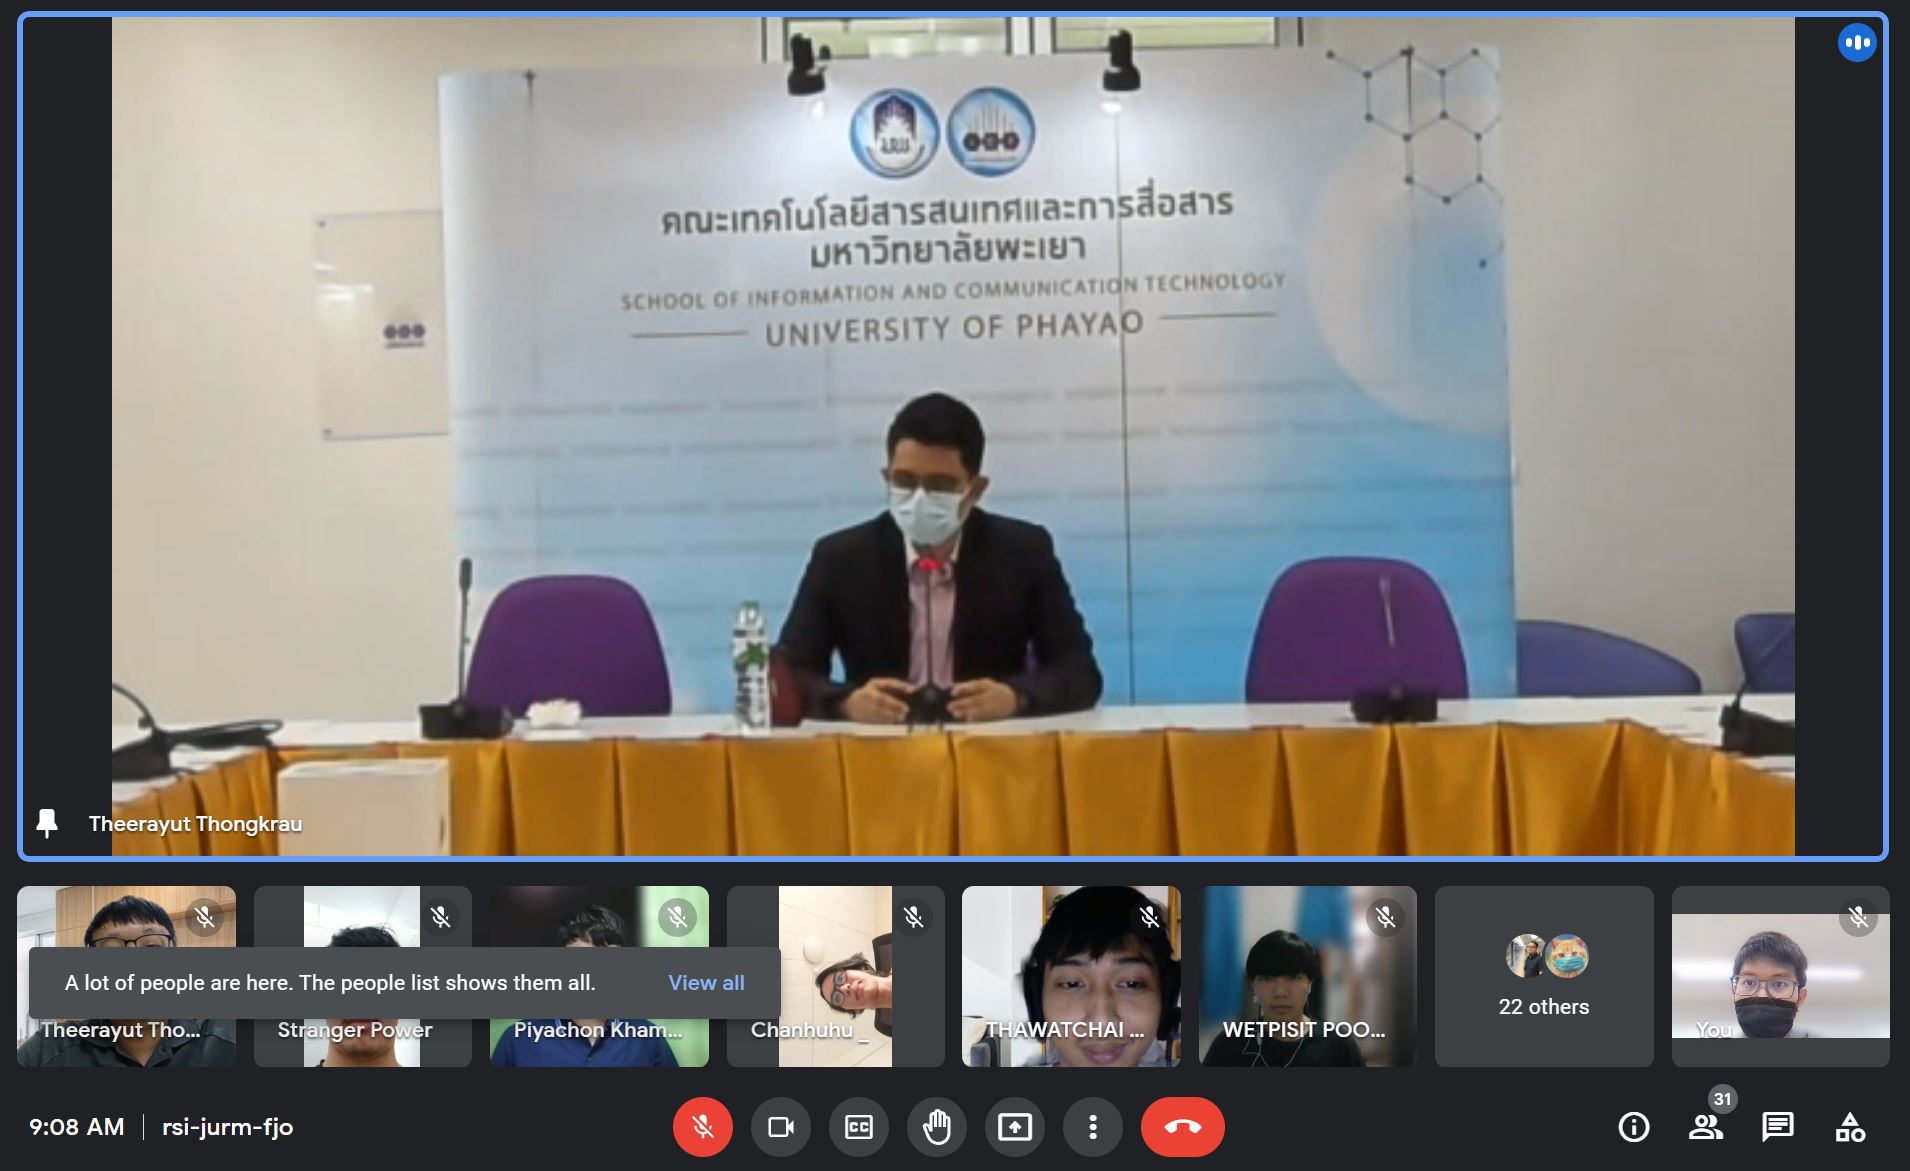The width and height of the screenshot is (1910, 1171).
Task: Open the Activities shapes icon
Action: [x=1849, y=1127]
